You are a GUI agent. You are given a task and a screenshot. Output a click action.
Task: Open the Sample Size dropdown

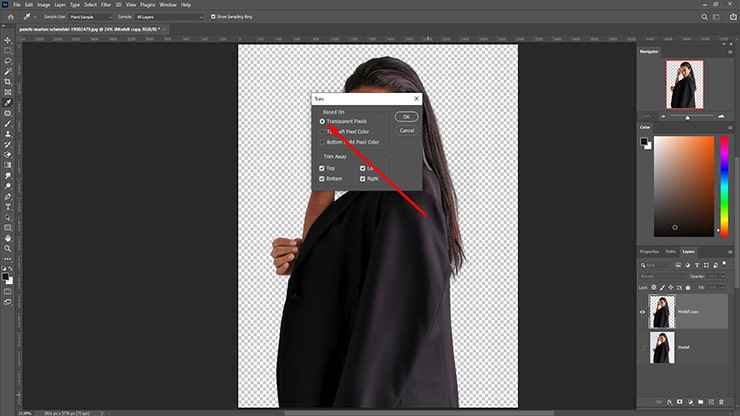91,17
